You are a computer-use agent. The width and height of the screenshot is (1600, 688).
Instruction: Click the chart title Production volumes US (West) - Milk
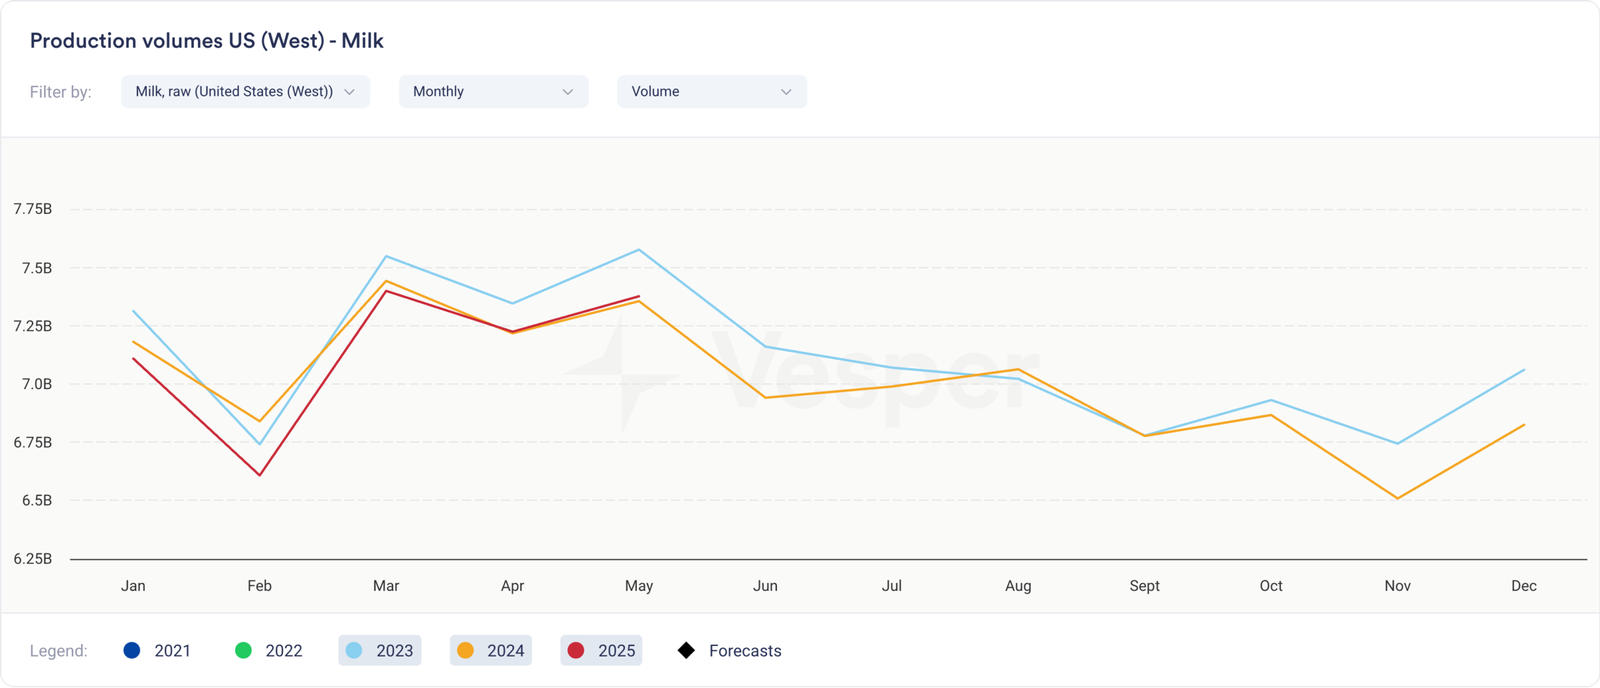[x=207, y=41]
